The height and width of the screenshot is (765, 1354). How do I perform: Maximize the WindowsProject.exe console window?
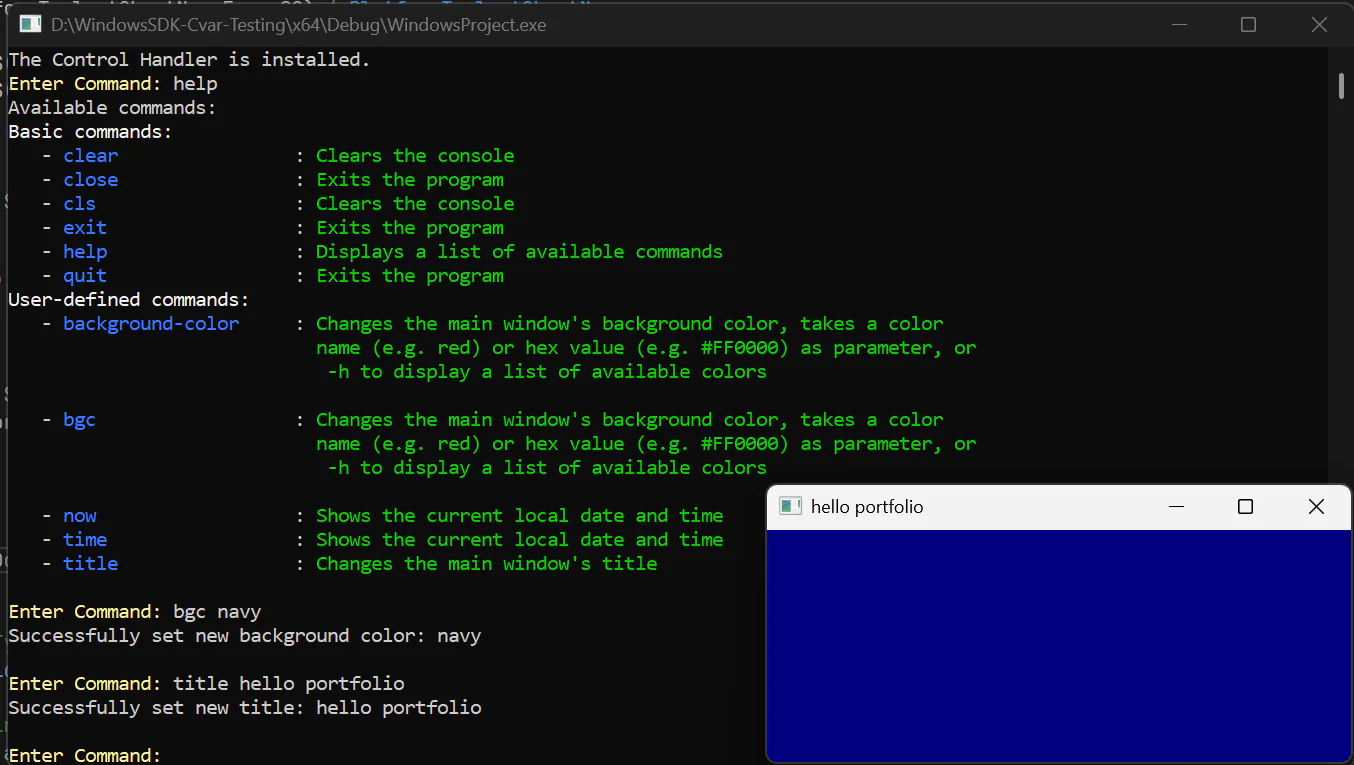pos(1248,25)
